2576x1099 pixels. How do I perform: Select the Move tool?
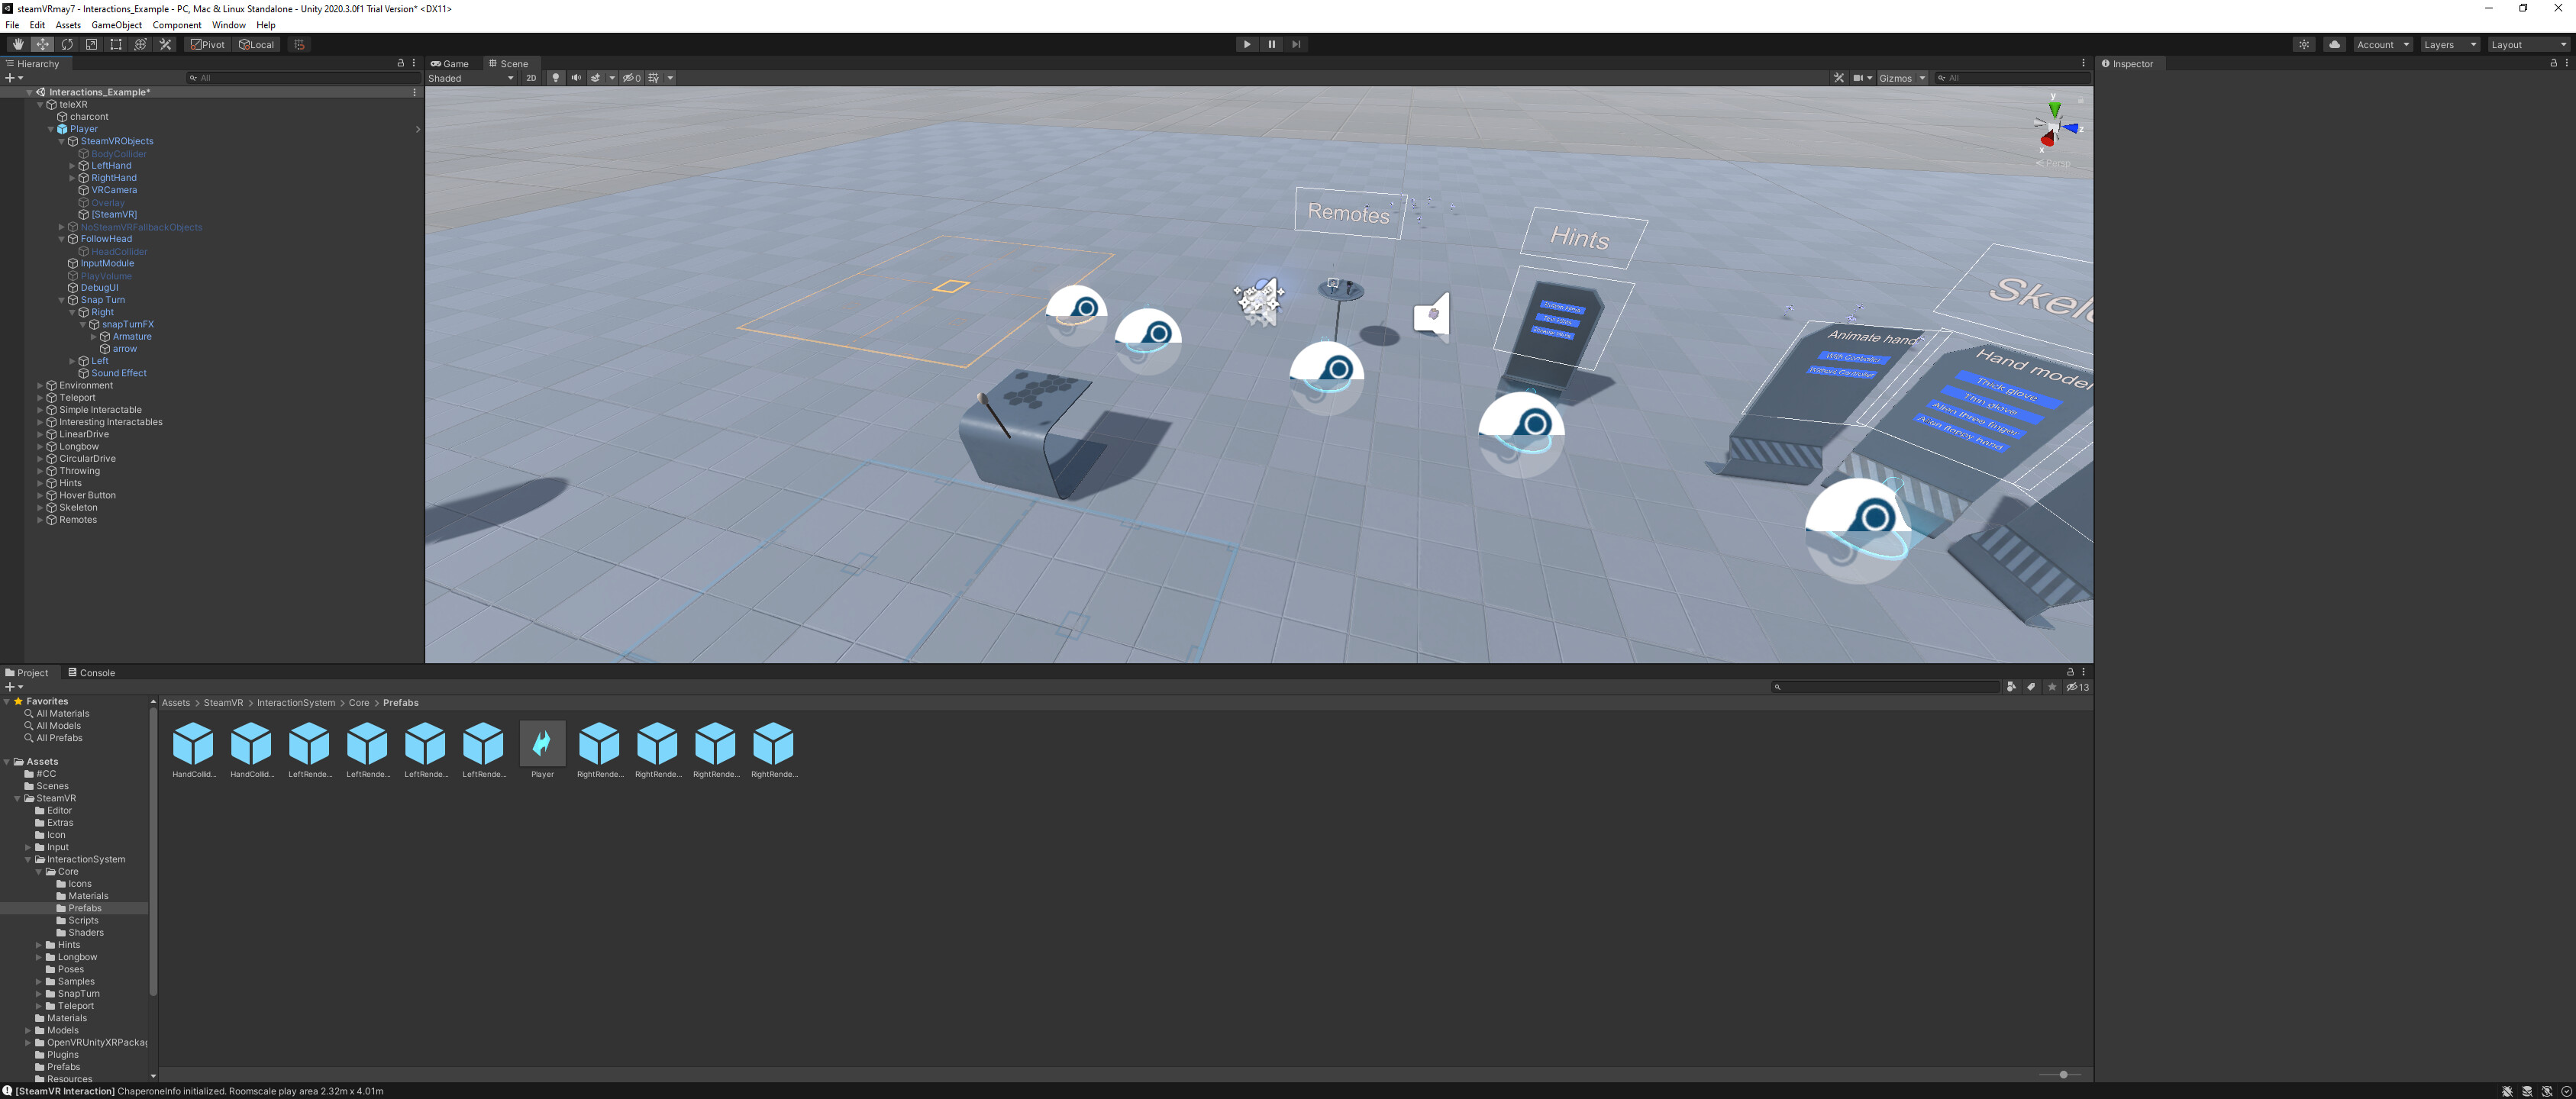tap(42, 44)
